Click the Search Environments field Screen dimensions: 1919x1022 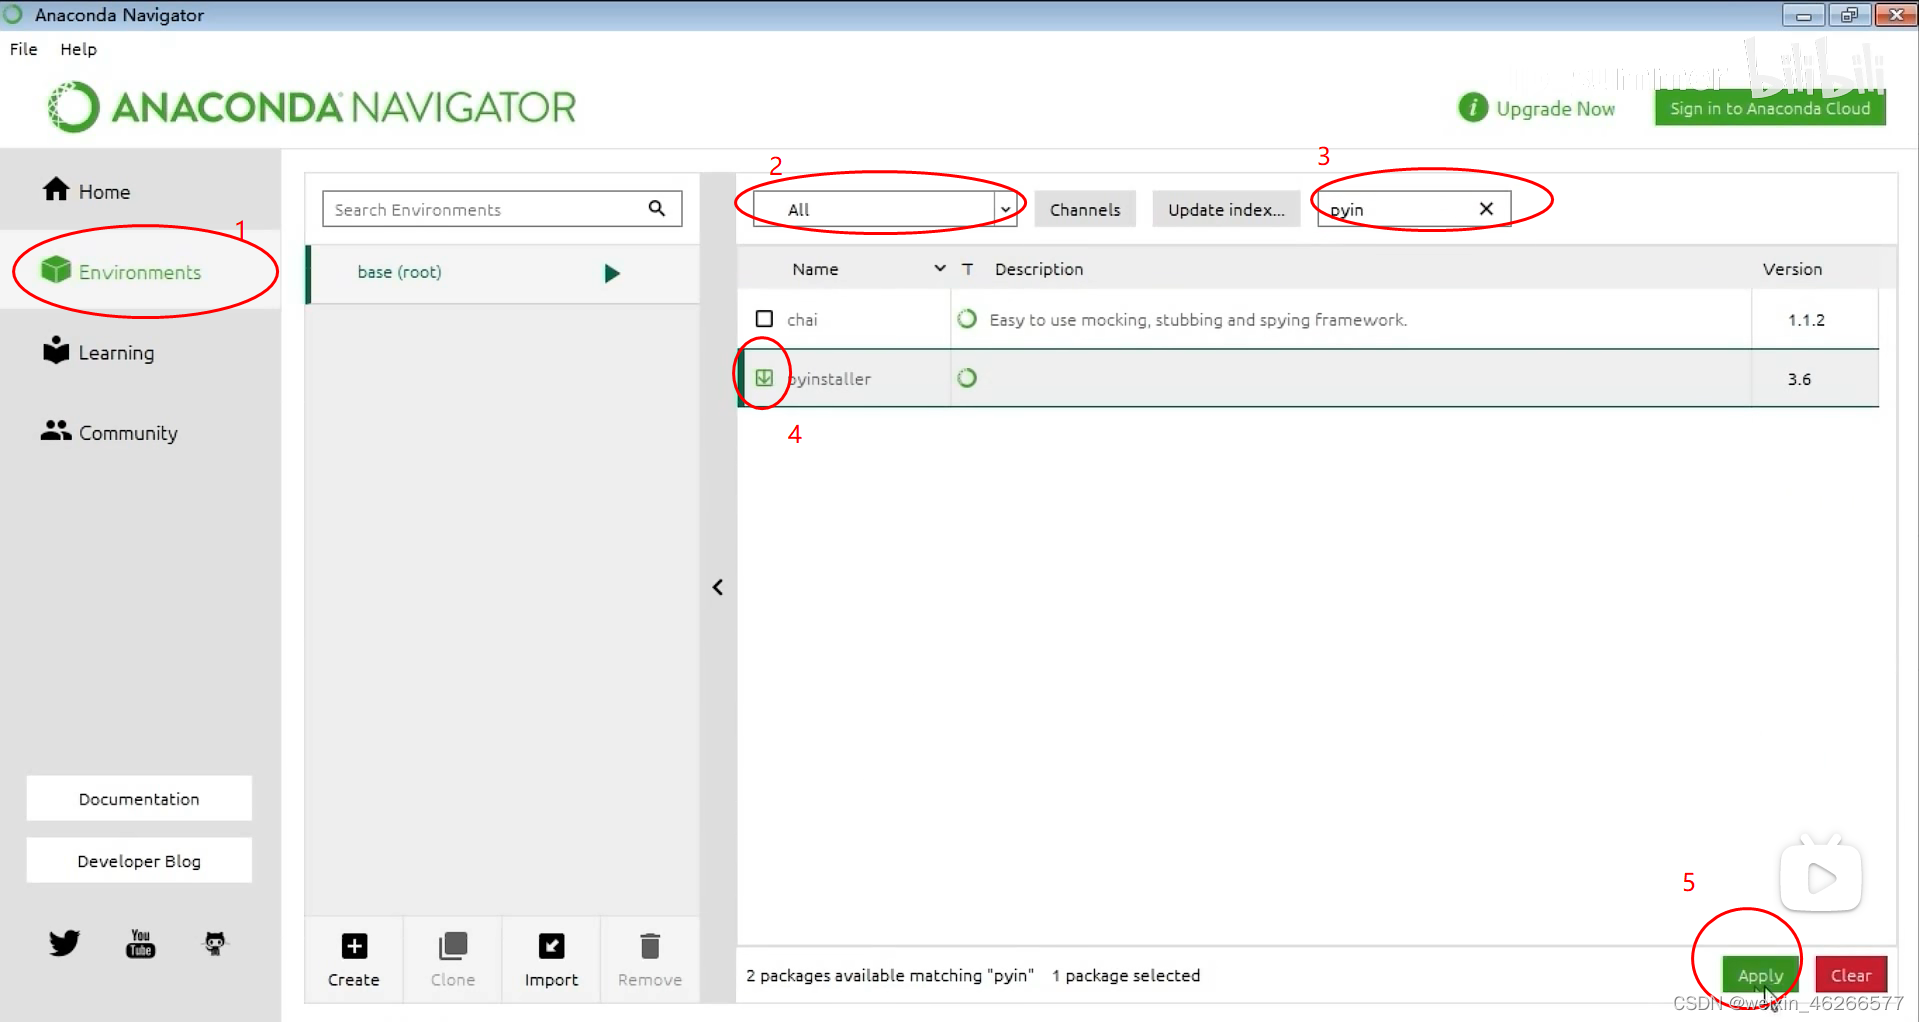[x=502, y=209]
